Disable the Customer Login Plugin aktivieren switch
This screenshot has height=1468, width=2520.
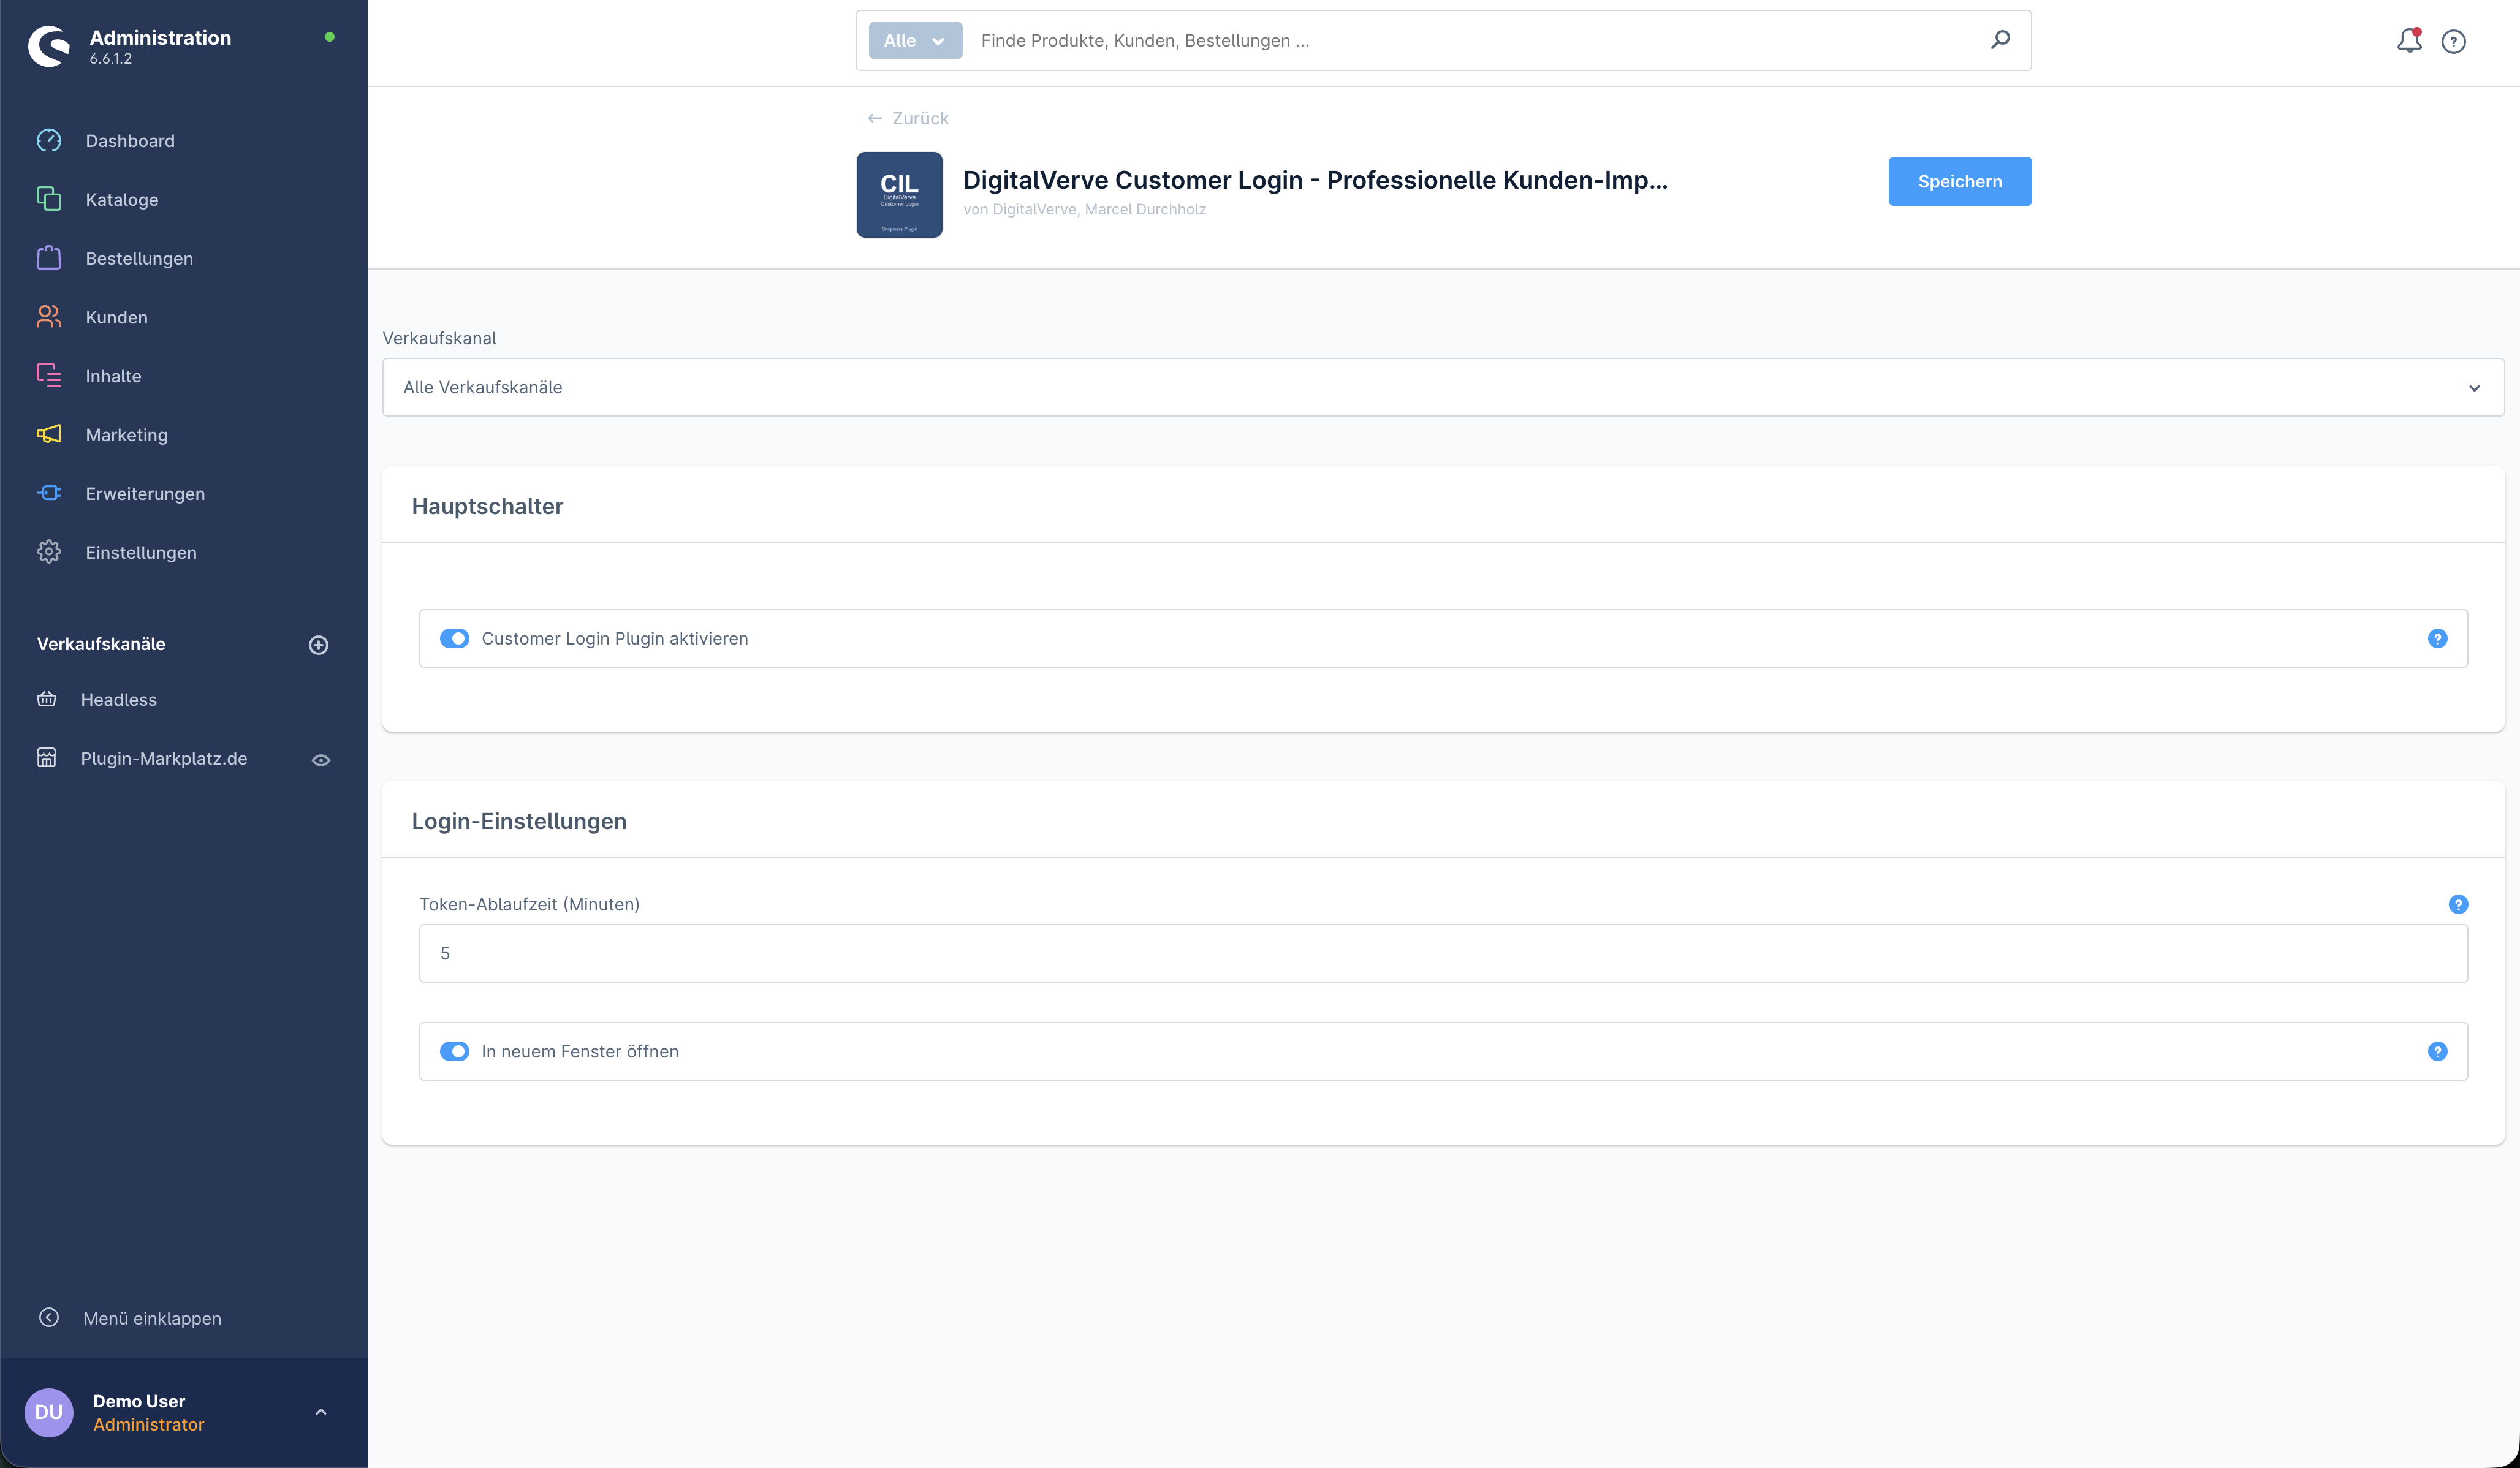(x=455, y=638)
